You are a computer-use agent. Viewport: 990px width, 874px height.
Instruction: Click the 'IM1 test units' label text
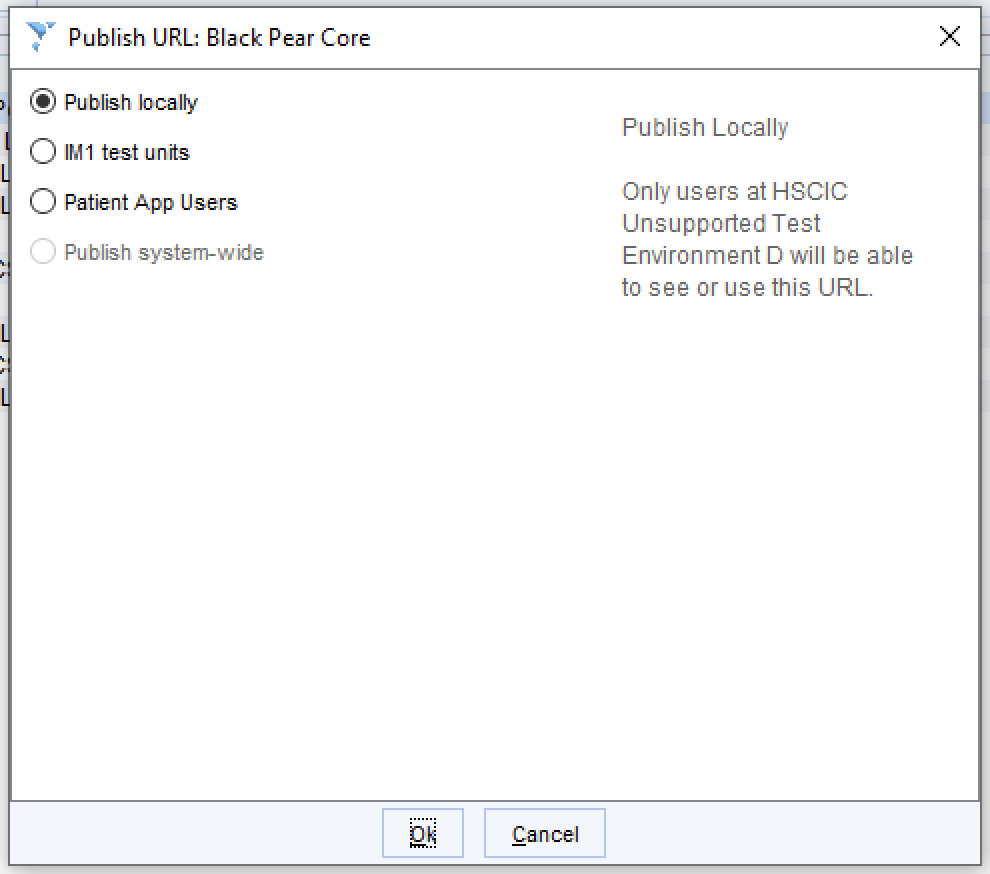126,152
